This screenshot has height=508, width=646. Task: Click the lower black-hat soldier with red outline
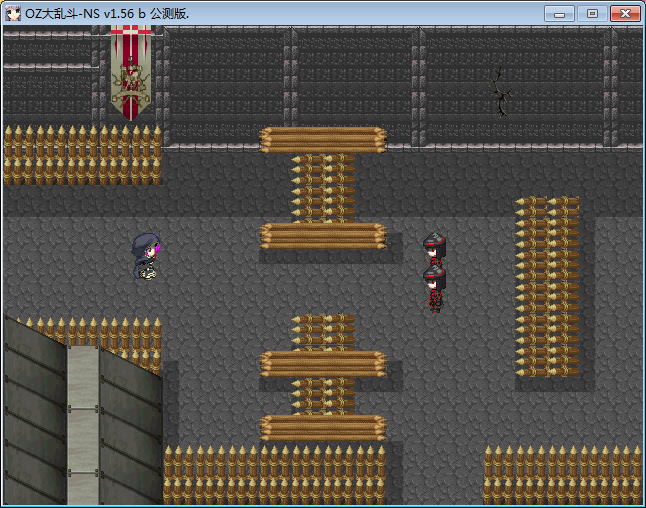click(x=435, y=288)
